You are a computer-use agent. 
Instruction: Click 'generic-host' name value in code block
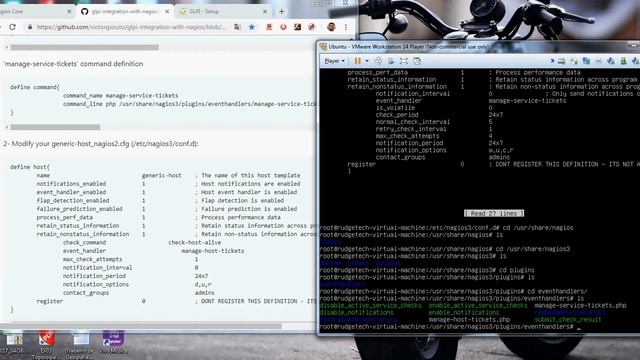pyautogui.click(x=162, y=176)
